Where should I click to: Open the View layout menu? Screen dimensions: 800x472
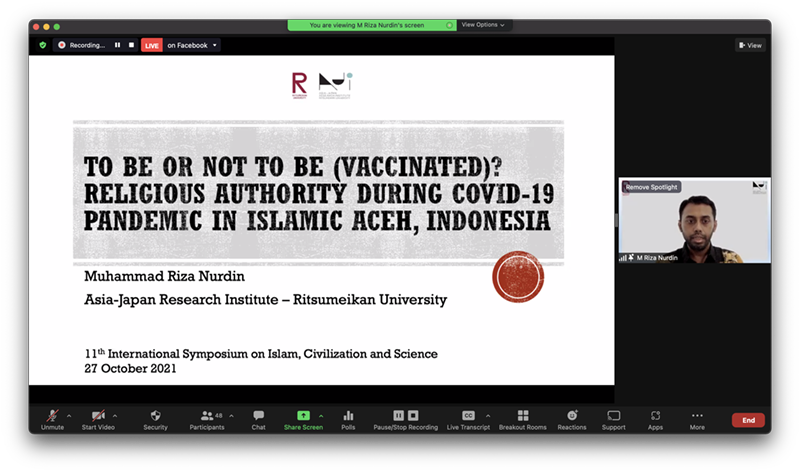click(x=750, y=45)
